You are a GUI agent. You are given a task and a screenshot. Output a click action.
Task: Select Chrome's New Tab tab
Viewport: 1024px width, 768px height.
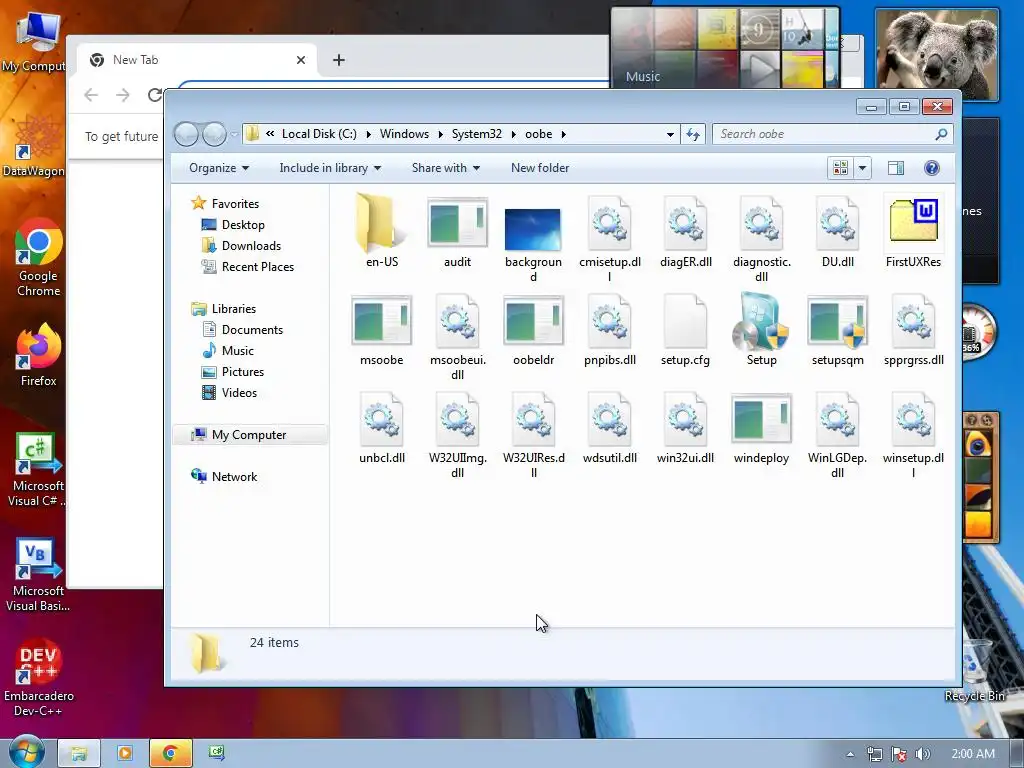point(197,60)
